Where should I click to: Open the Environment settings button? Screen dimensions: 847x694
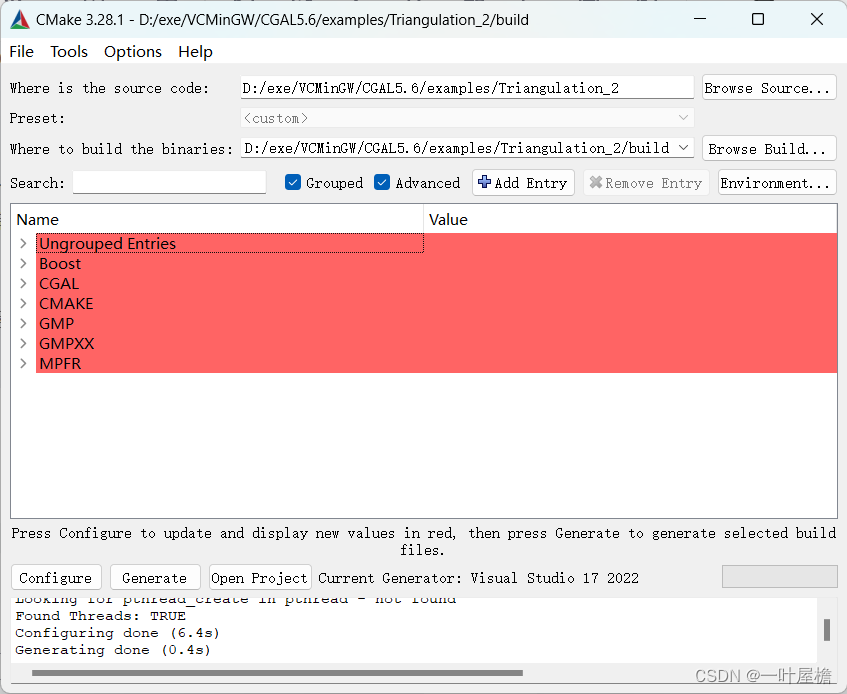[x=777, y=183]
